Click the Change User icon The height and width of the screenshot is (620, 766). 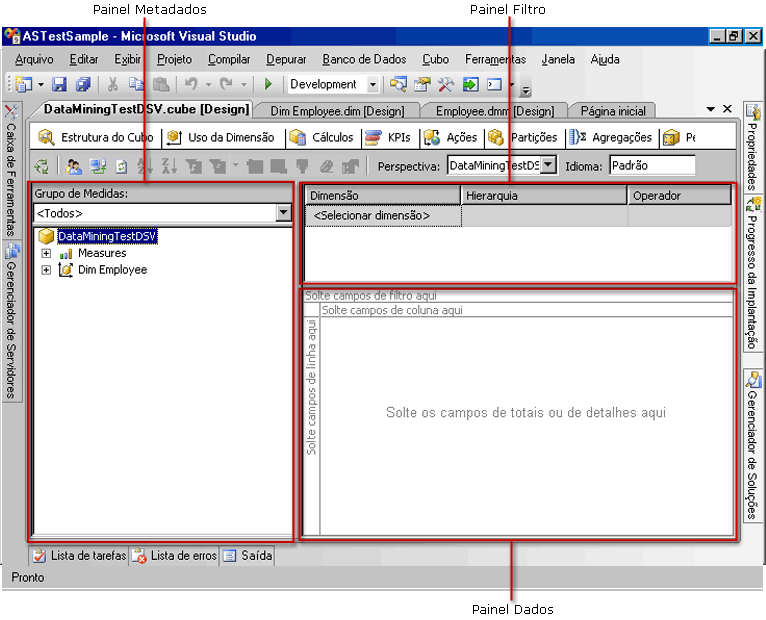pyautogui.click(x=74, y=166)
